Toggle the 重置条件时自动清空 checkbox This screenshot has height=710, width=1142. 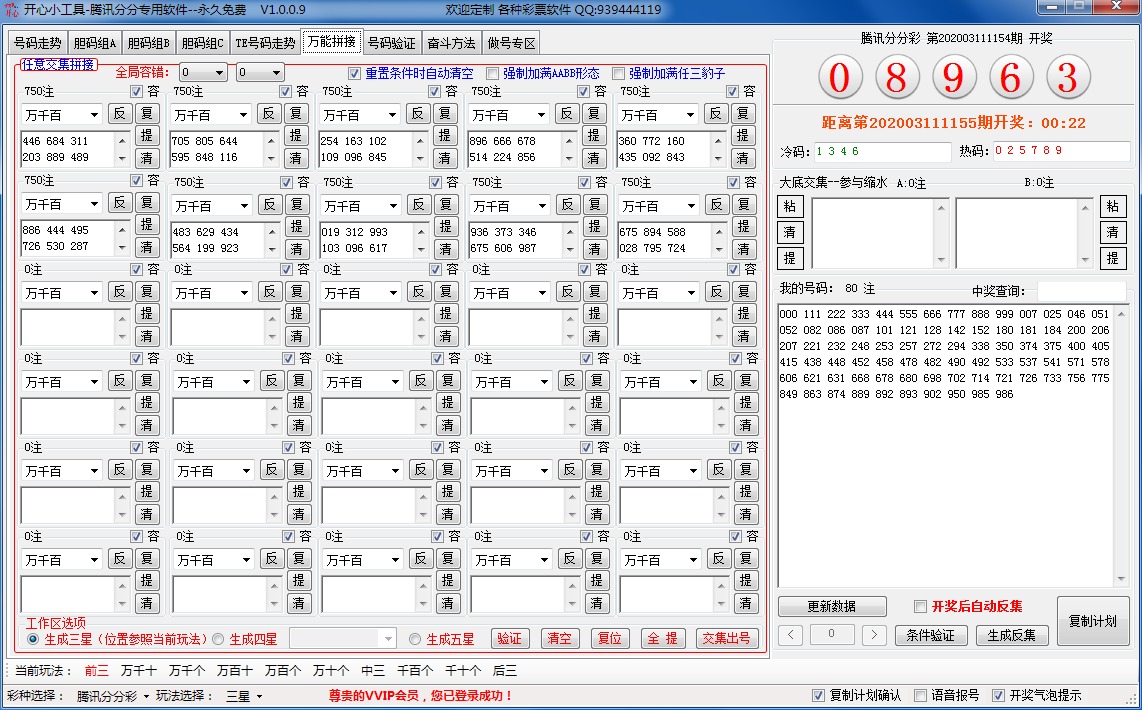355,73
